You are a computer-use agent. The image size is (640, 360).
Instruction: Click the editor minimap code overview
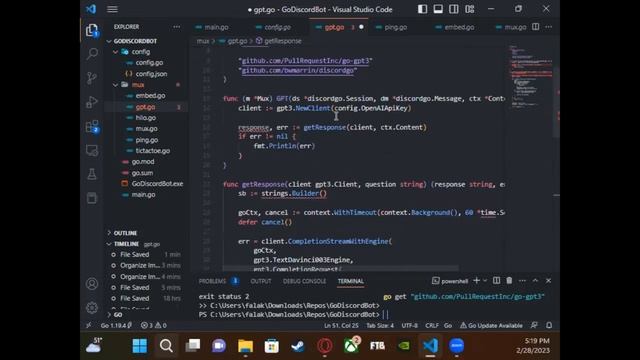[531, 78]
